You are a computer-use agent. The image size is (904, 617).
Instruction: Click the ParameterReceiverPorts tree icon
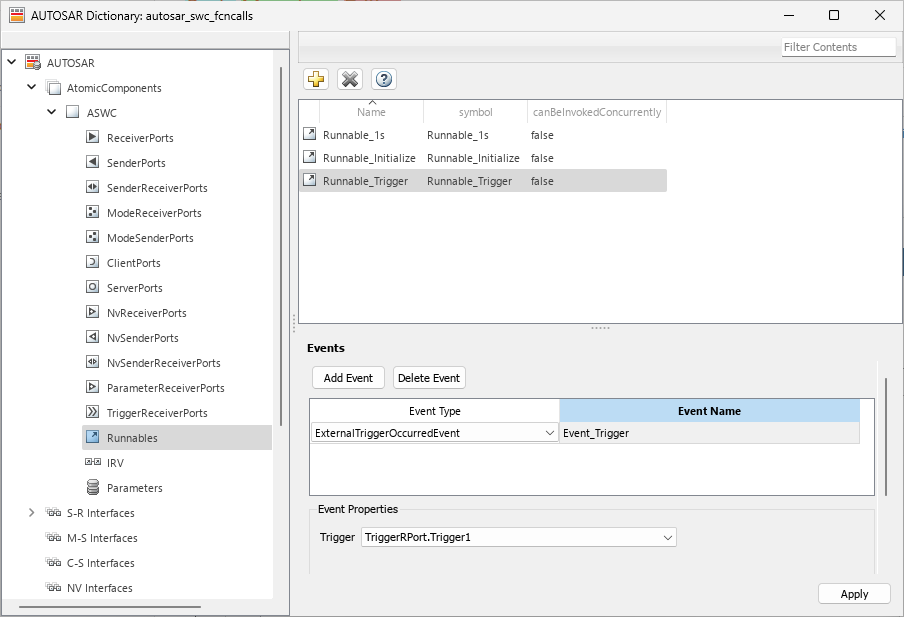(x=92, y=387)
